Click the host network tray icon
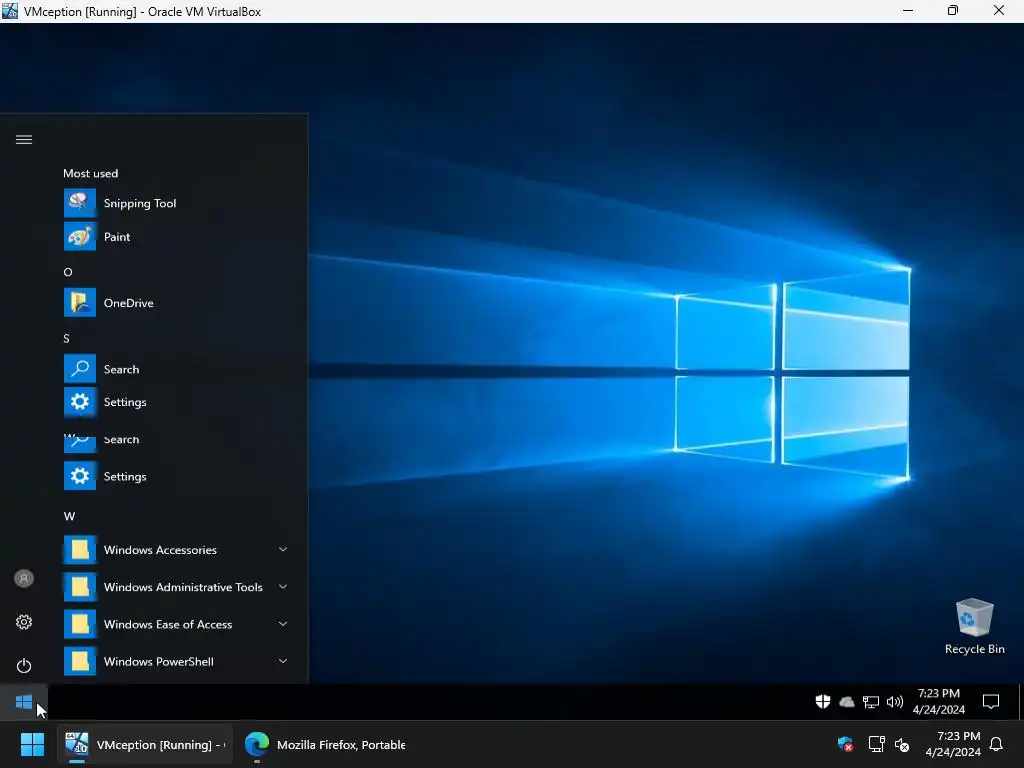This screenshot has height=768, width=1024. point(876,744)
